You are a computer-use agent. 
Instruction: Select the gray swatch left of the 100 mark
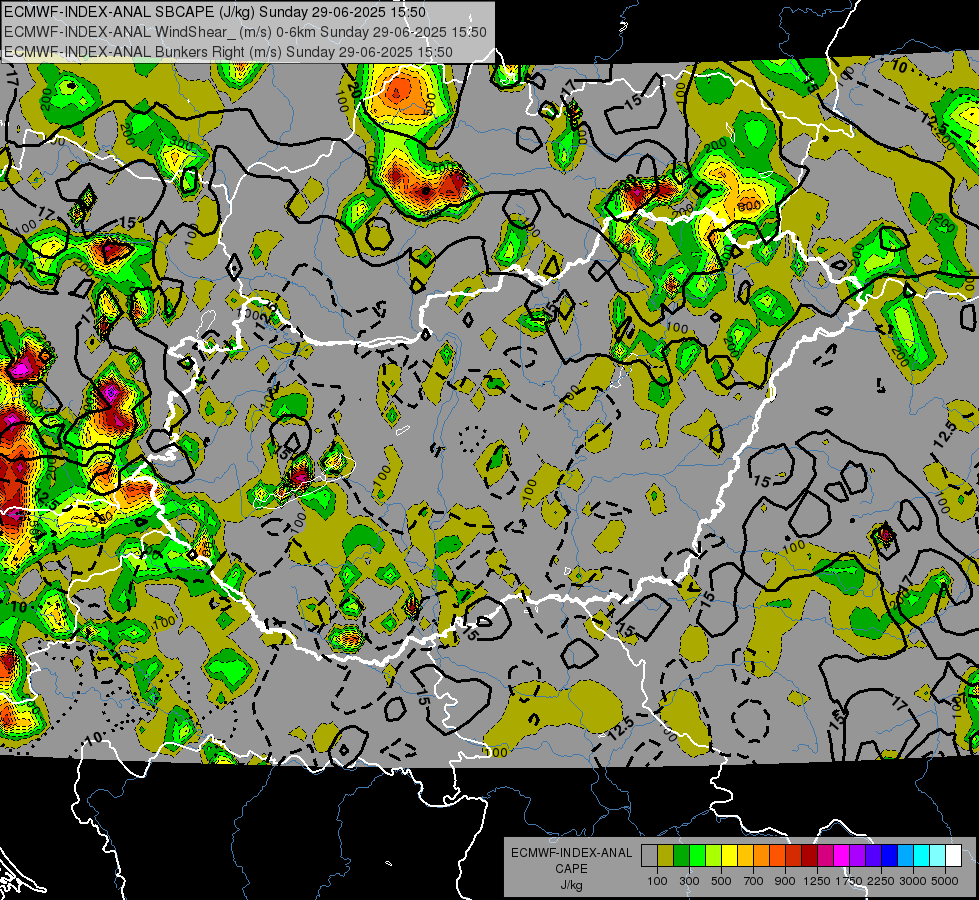649,856
